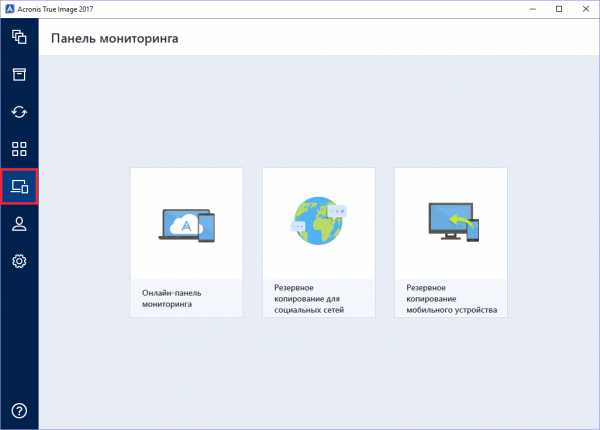The image size is (600, 430).
Task: Open the Archive section in the sidebar
Action: (19, 74)
